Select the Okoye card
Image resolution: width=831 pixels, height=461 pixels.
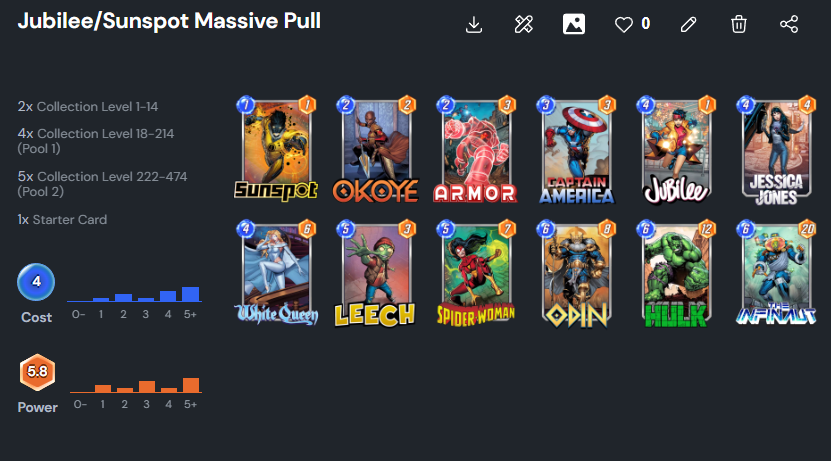pyautogui.click(x=376, y=149)
